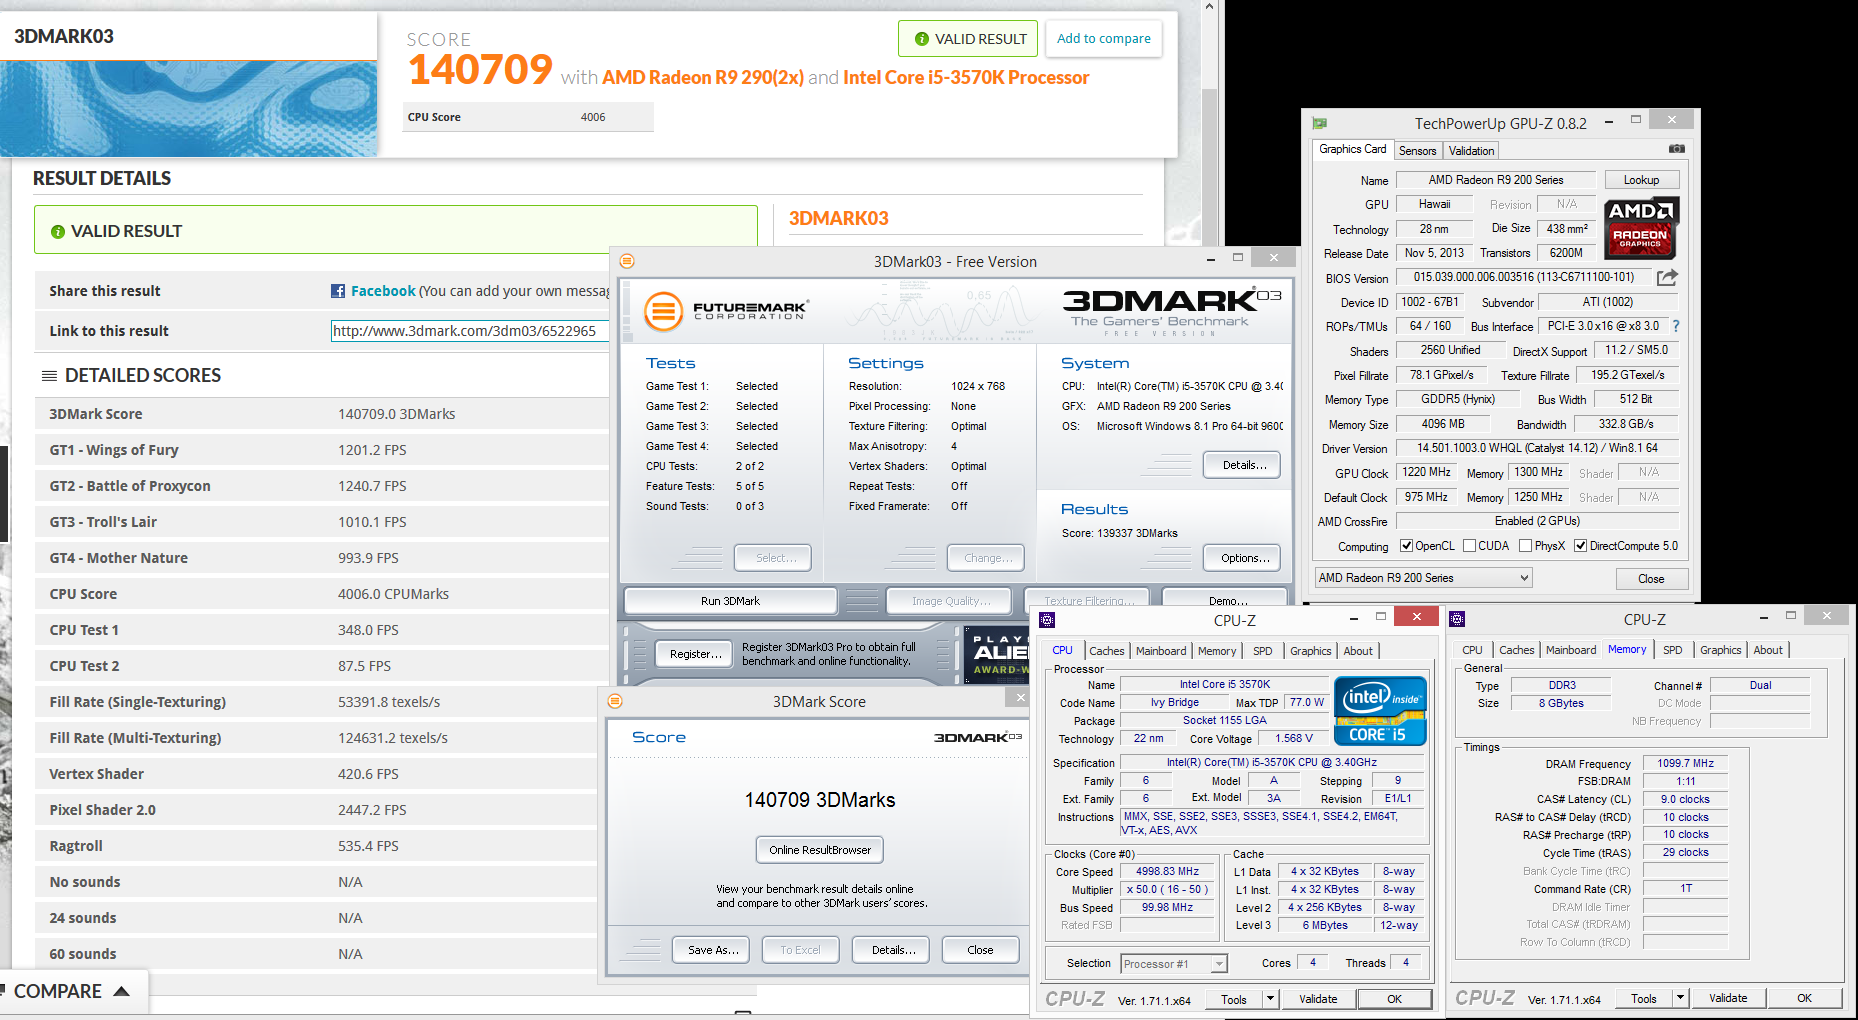Click the GPU-Z screenshot camera icon

pyautogui.click(x=1676, y=149)
